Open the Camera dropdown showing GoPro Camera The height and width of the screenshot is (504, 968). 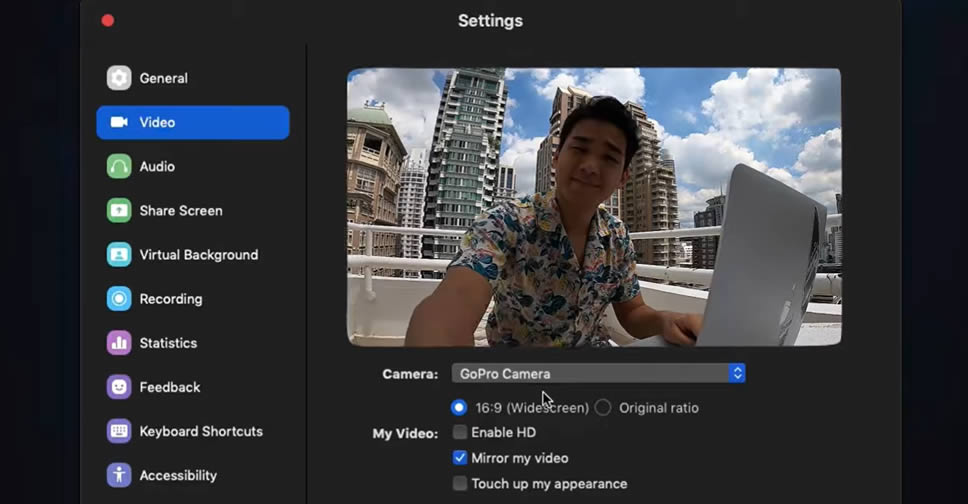pyautogui.click(x=590, y=373)
